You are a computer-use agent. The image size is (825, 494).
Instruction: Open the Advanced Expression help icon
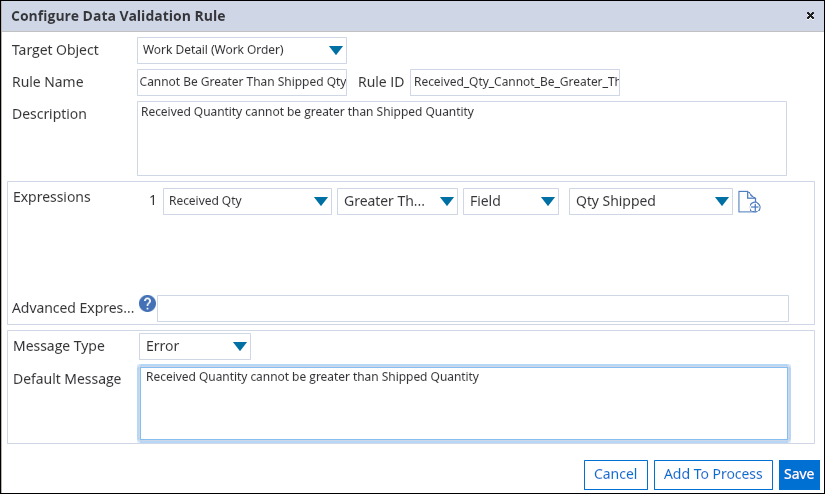tap(147, 304)
